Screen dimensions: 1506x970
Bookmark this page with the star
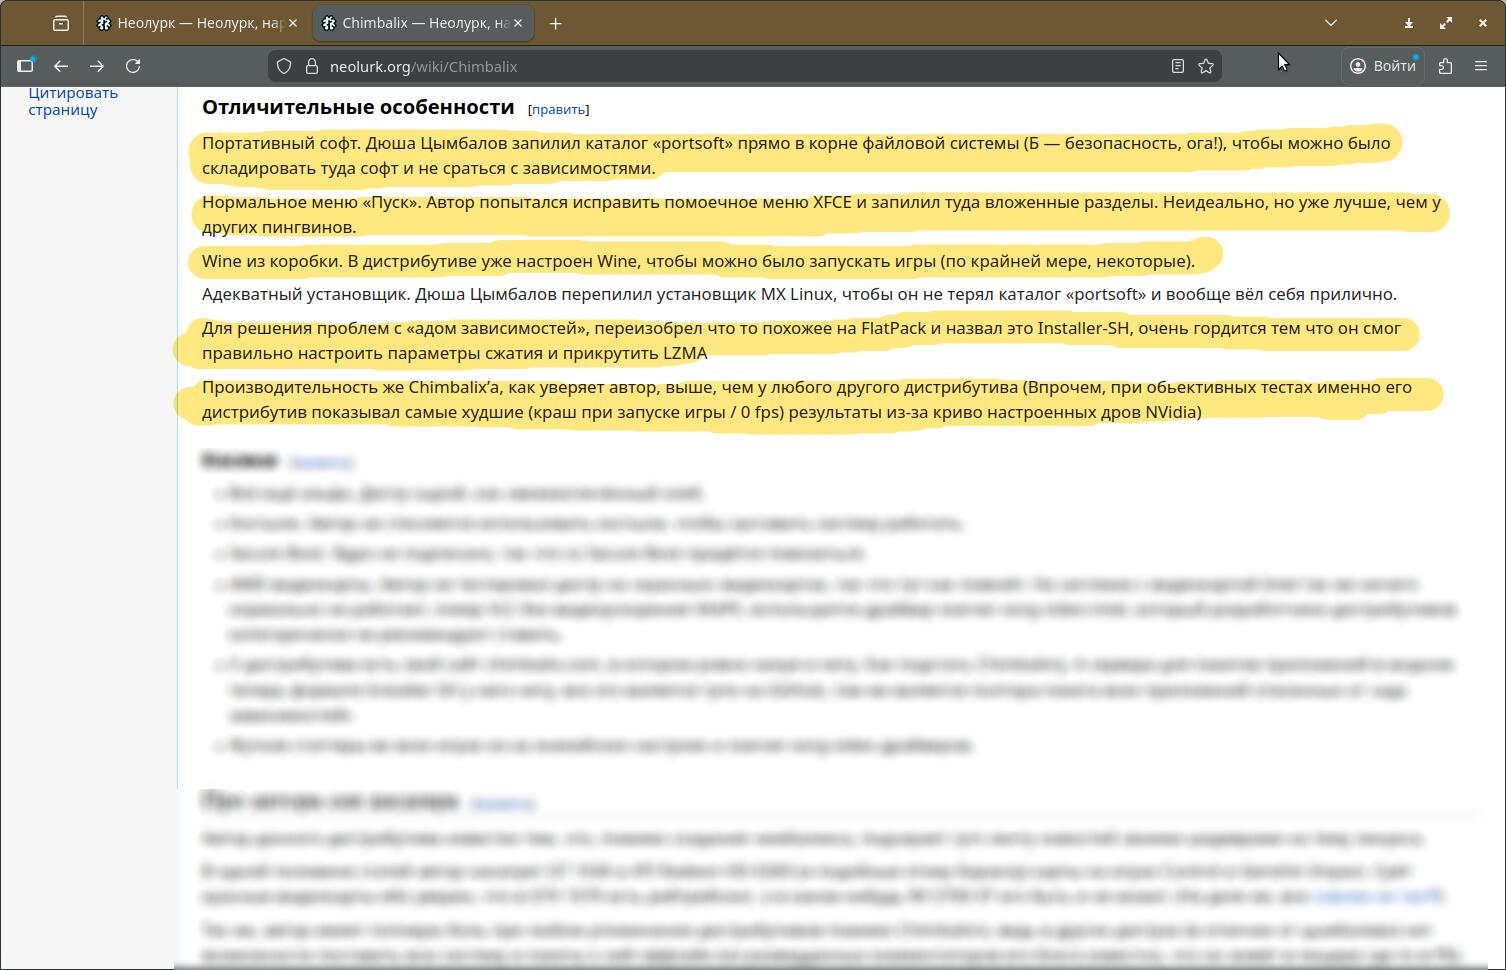click(1206, 66)
